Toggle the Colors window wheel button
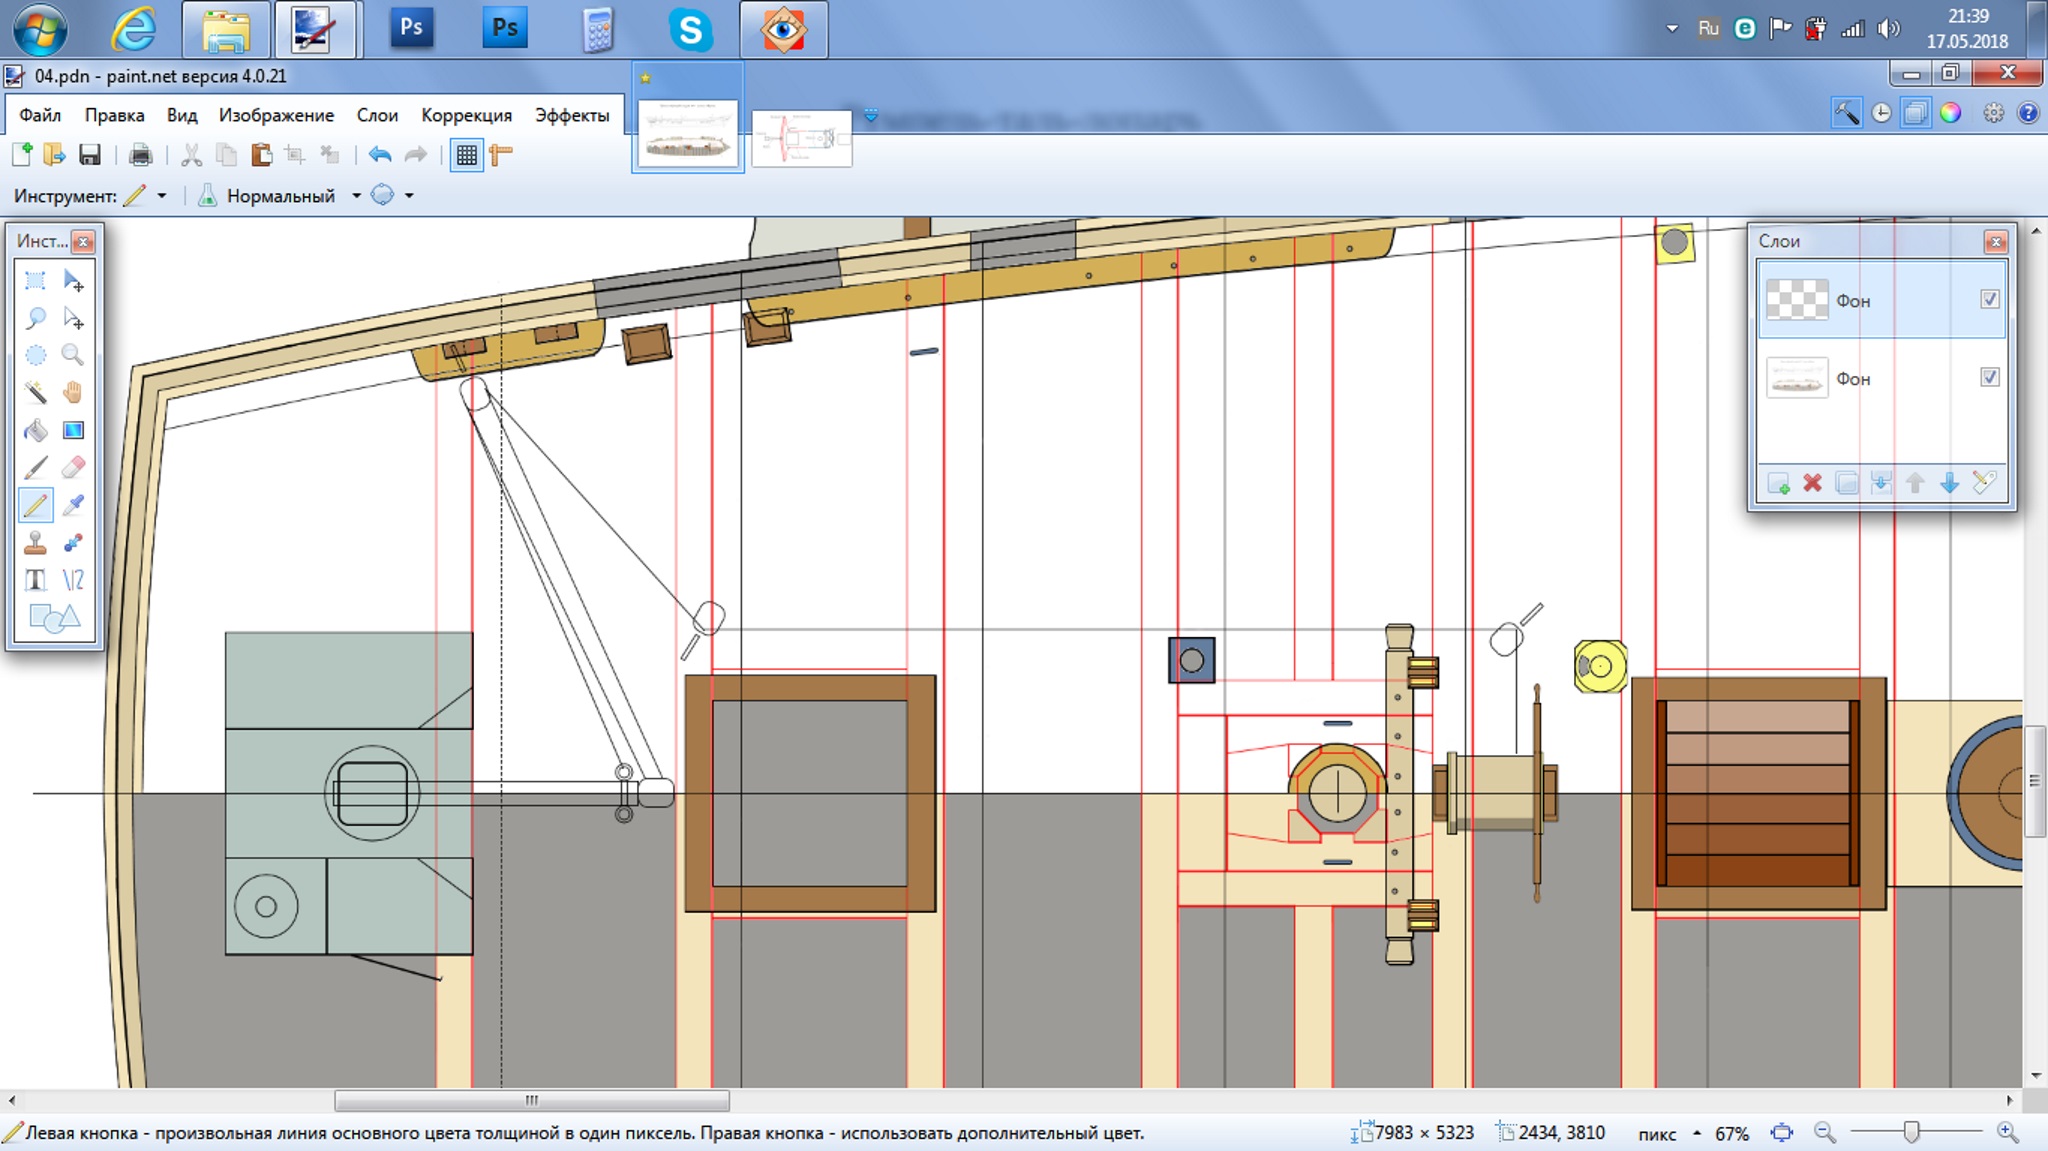 tap(1950, 113)
